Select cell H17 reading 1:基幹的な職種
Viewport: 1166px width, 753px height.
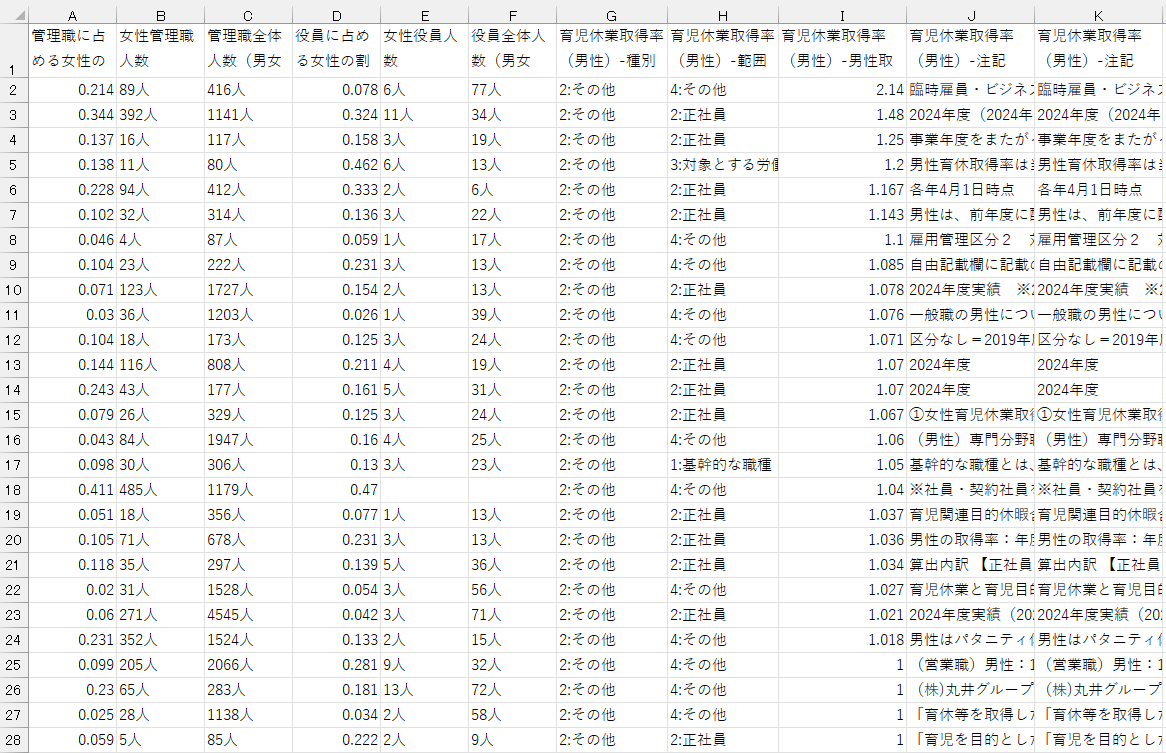(723, 465)
